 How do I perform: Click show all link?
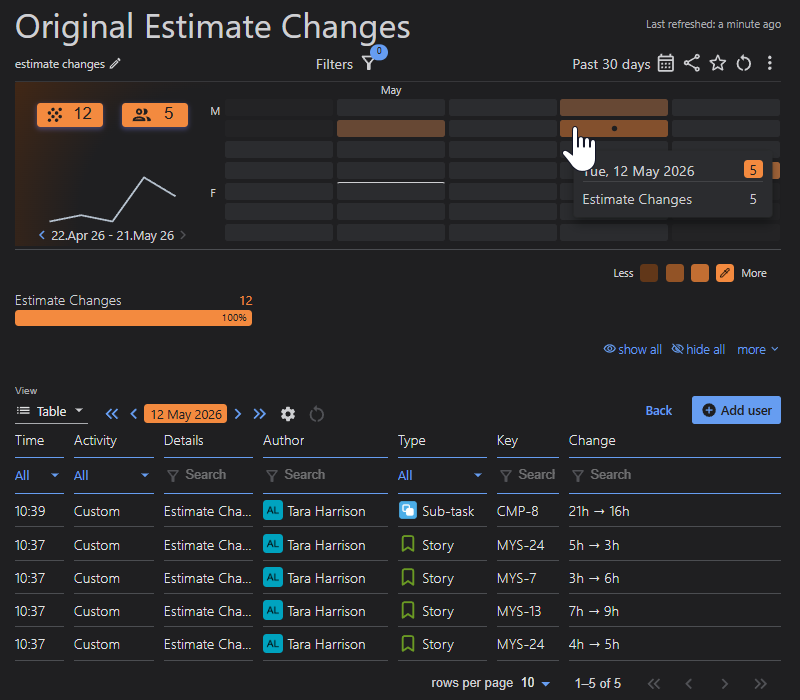(x=633, y=349)
